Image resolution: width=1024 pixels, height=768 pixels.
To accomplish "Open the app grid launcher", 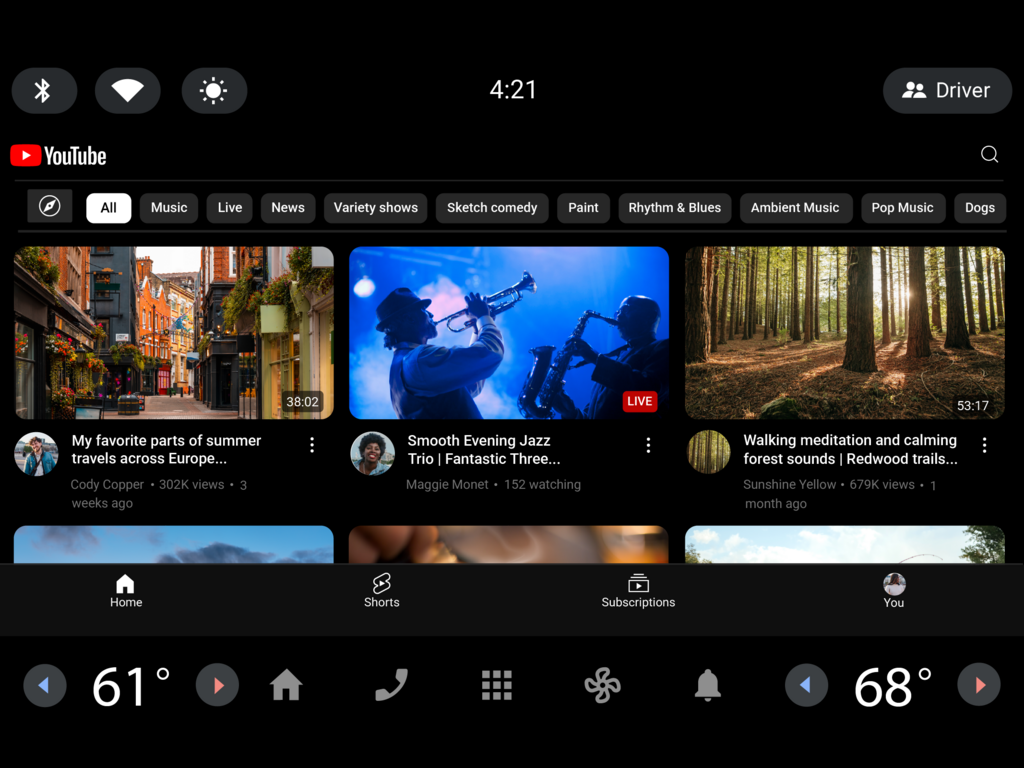I will (x=497, y=685).
